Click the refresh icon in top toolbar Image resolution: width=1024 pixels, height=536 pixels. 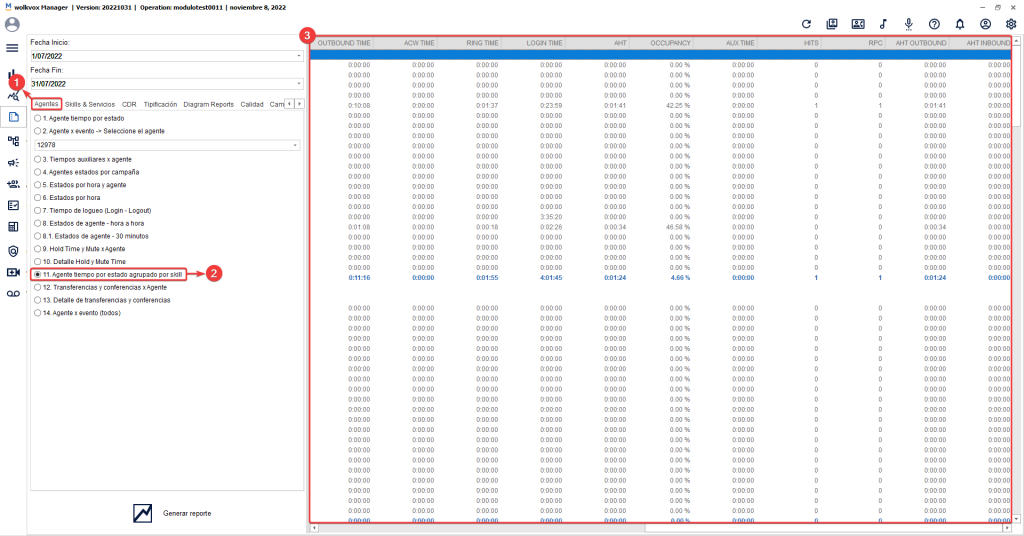(x=807, y=24)
